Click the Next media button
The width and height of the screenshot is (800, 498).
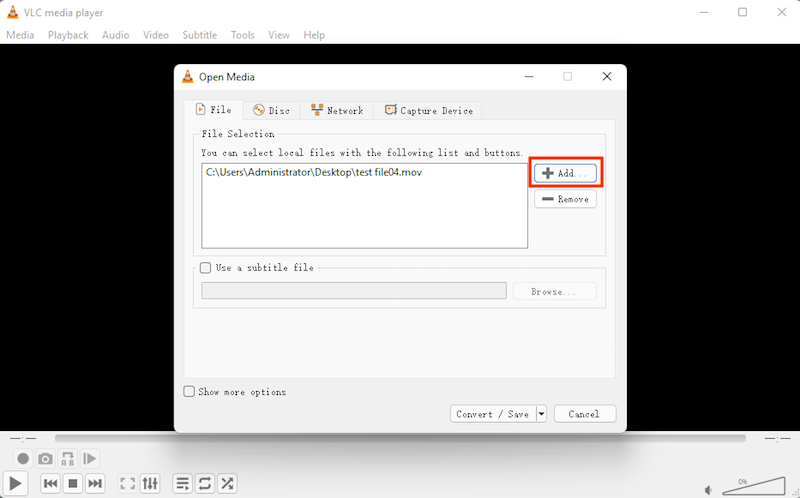pyautogui.click(x=95, y=483)
